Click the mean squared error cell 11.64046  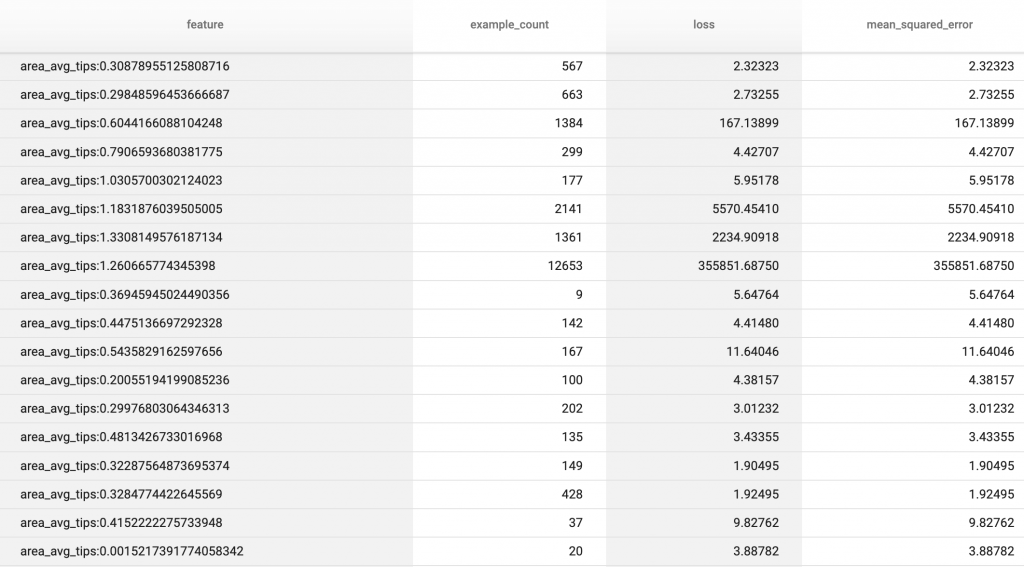tap(987, 351)
